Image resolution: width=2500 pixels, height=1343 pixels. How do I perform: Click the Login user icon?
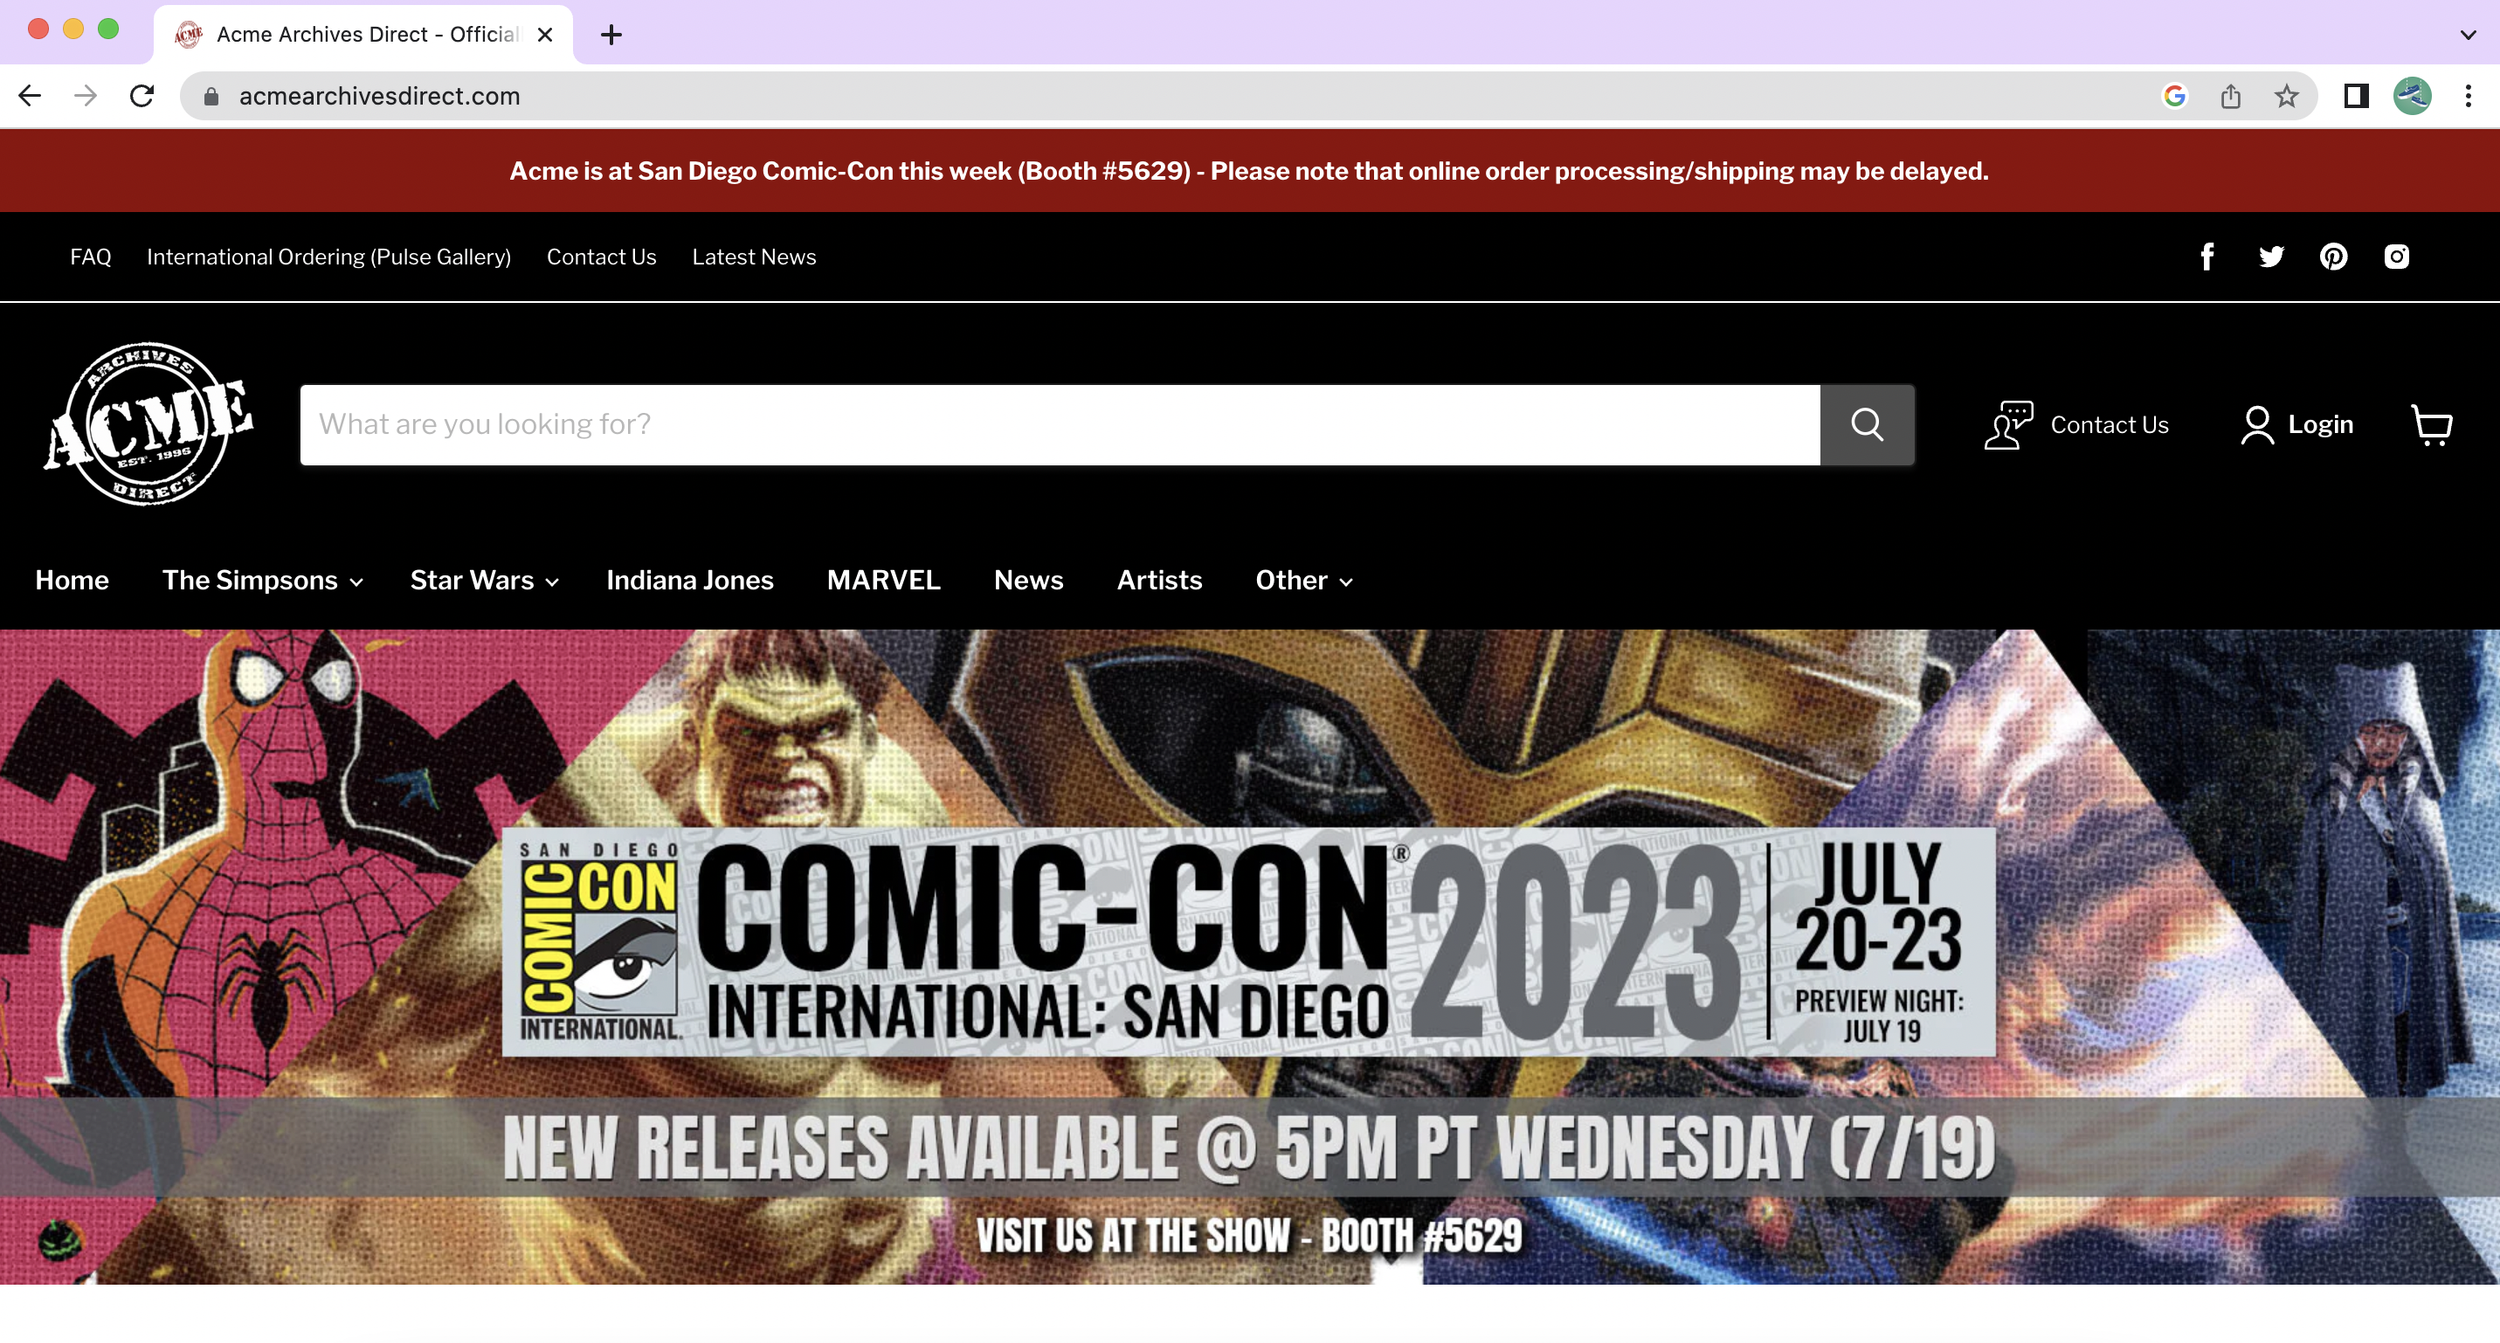point(2256,425)
